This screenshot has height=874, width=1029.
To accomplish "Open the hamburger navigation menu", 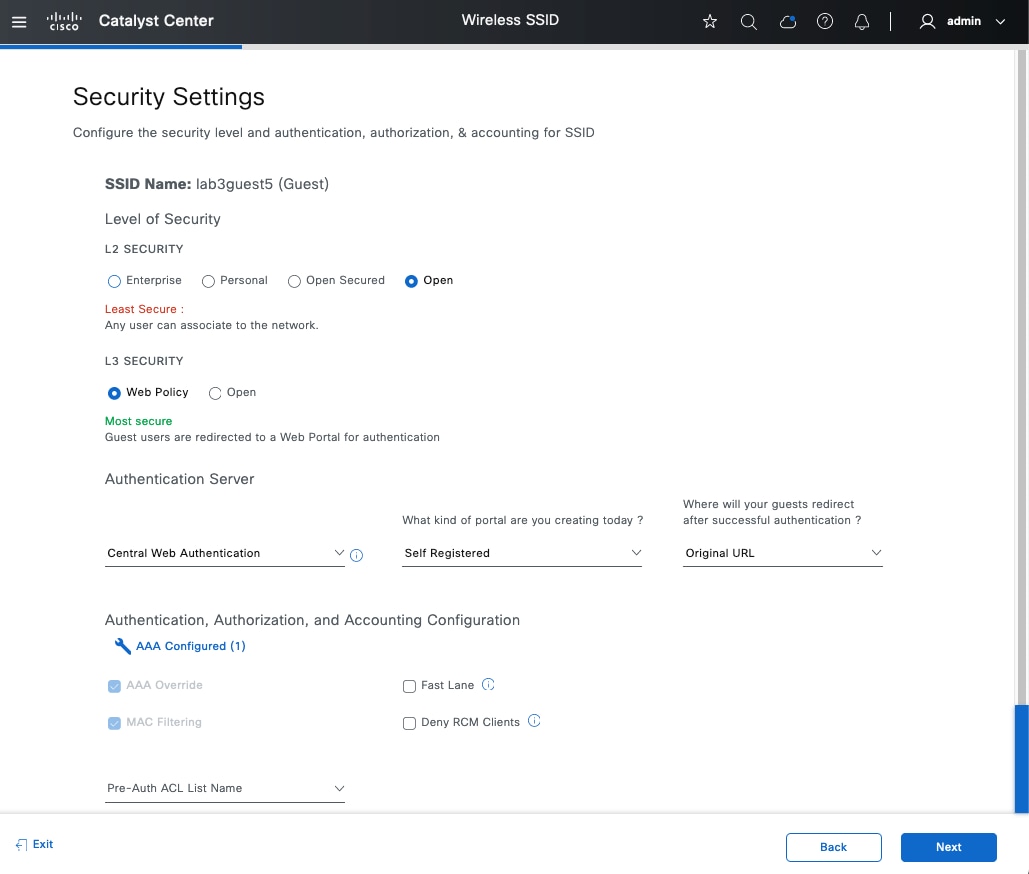I will [x=19, y=21].
